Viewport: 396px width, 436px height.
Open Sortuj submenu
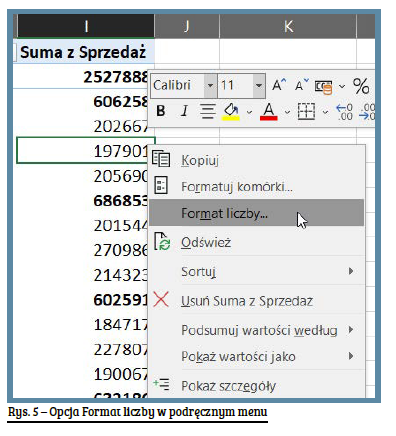pyautogui.click(x=257, y=271)
